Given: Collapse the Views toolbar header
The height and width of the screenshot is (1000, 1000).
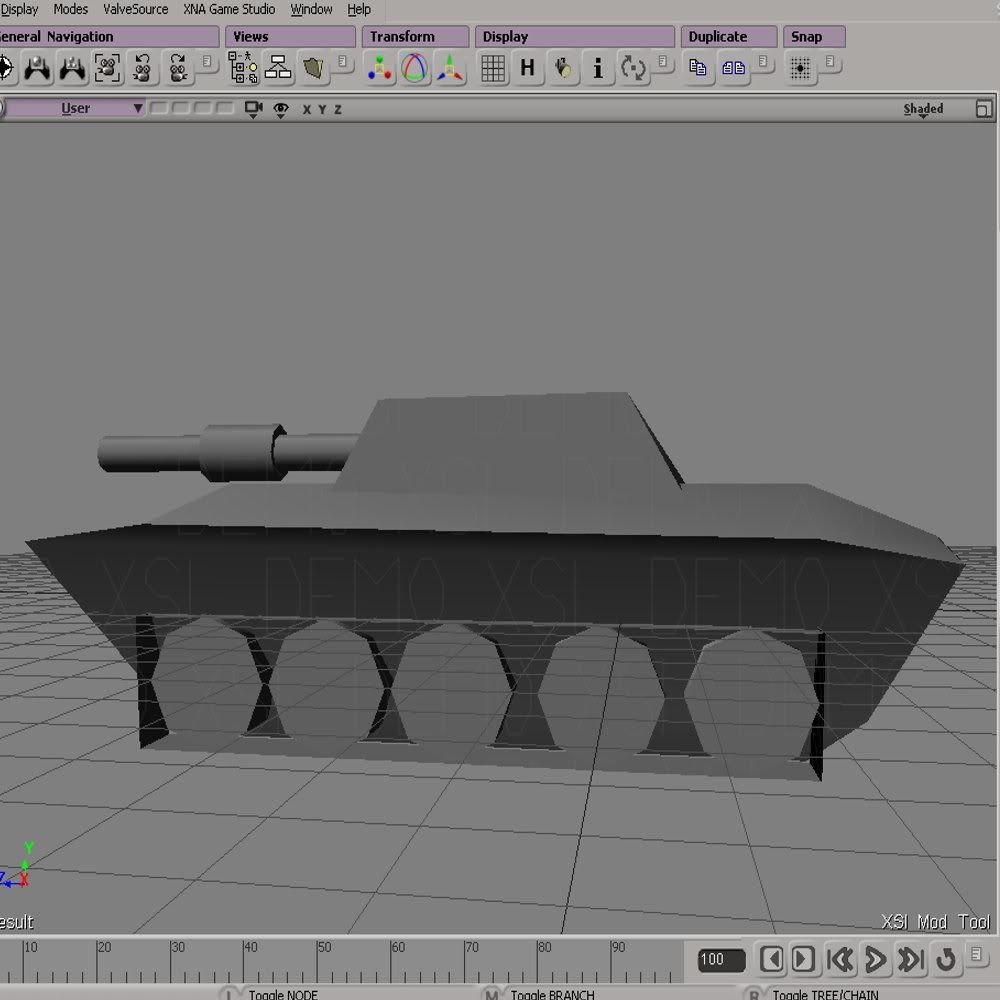Looking at the screenshot, I should pyautogui.click(x=290, y=36).
